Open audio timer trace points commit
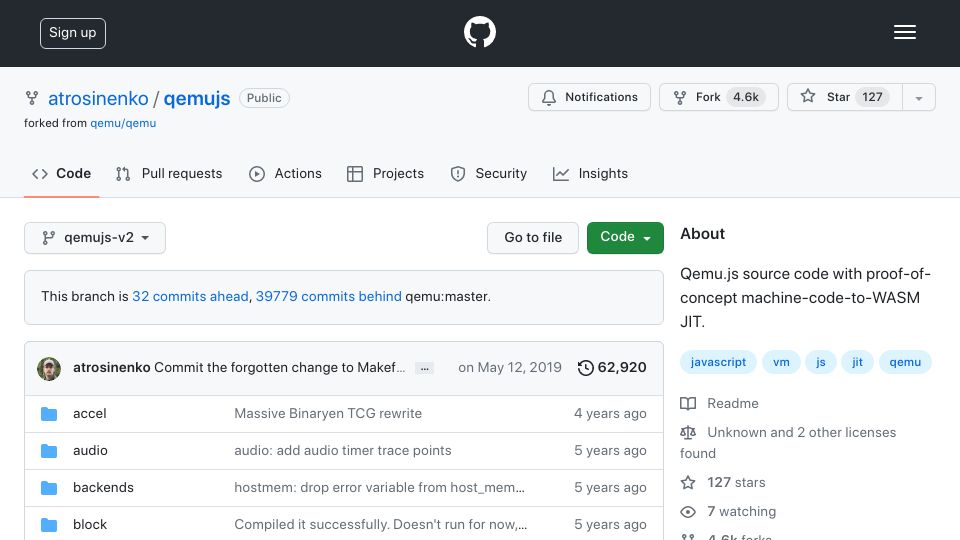960x540 pixels. [x=342, y=451]
